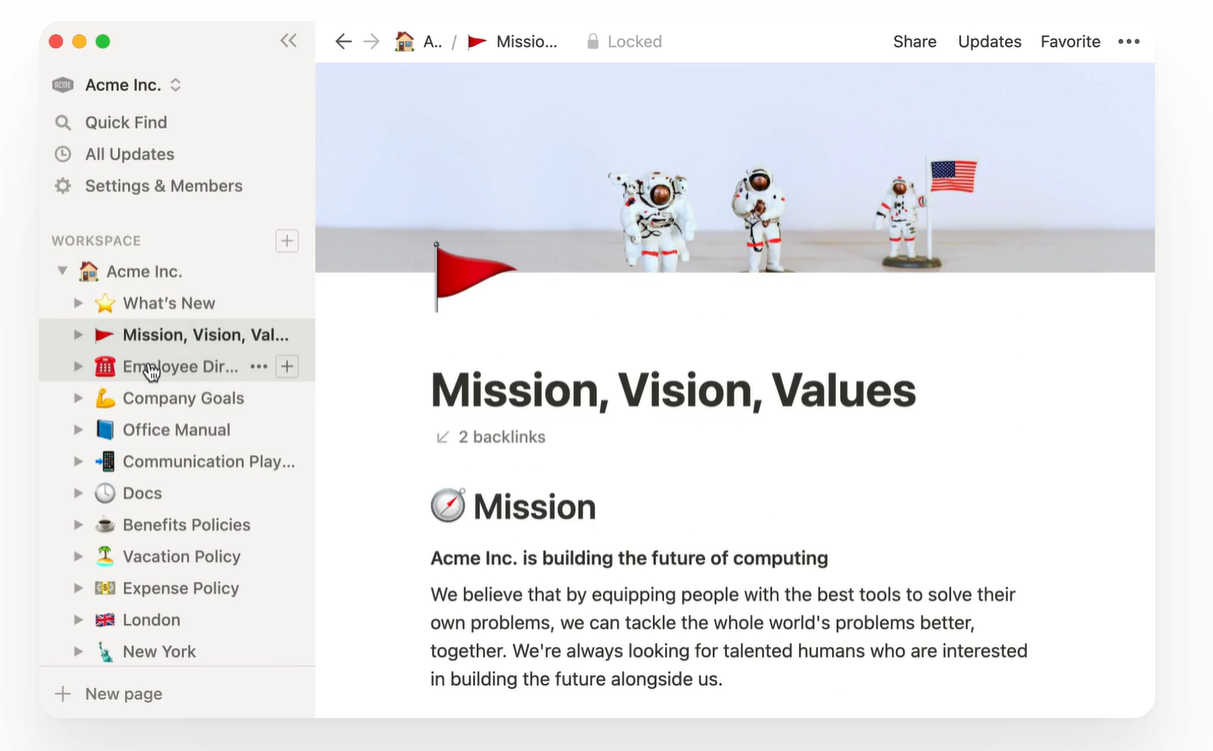1213x751 pixels.
Task: Click the Share button
Action: click(914, 41)
